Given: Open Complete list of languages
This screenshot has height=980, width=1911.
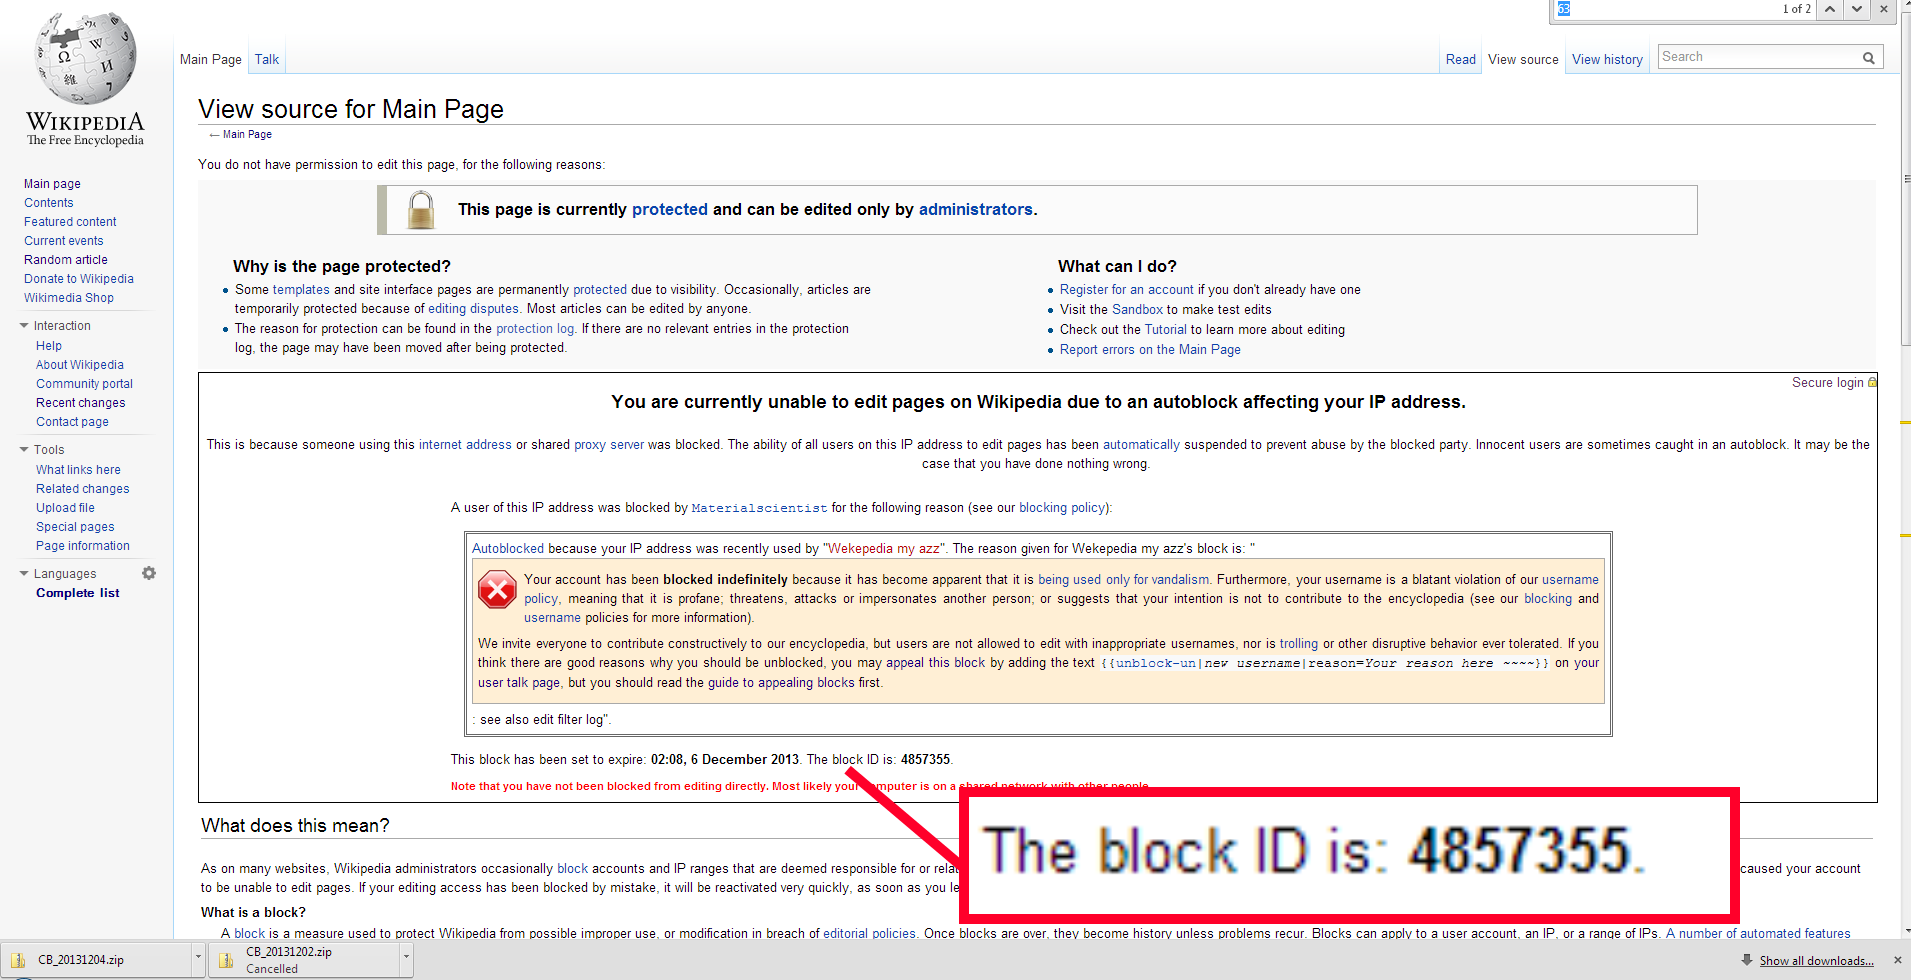Looking at the screenshot, I should 78,593.
